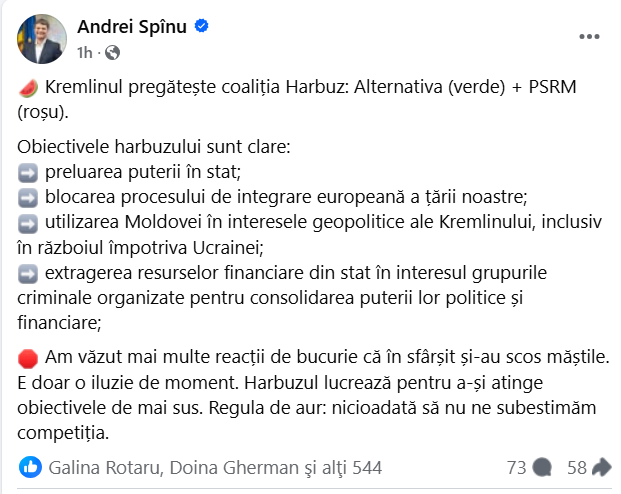Click the blue Like reaction icon
The width and height of the screenshot is (621, 494).
tap(31, 467)
